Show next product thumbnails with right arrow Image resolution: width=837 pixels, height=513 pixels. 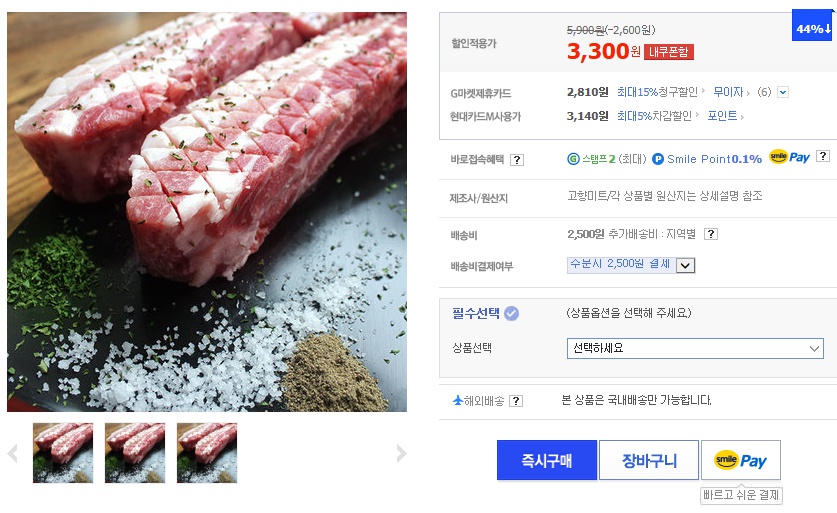pyautogui.click(x=401, y=453)
